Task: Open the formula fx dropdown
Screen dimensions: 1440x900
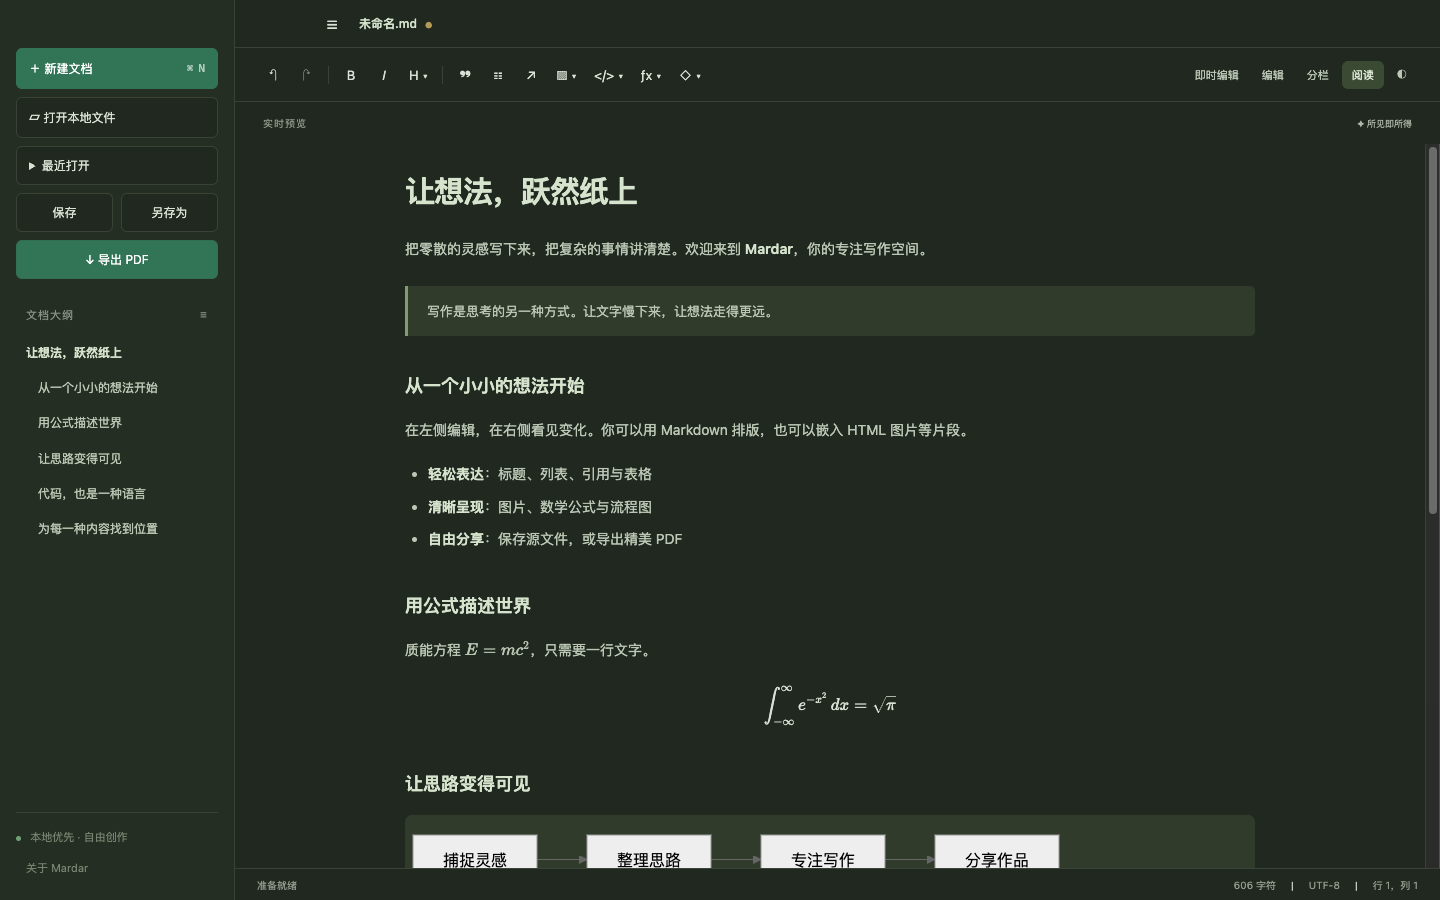Action: point(651,75)
